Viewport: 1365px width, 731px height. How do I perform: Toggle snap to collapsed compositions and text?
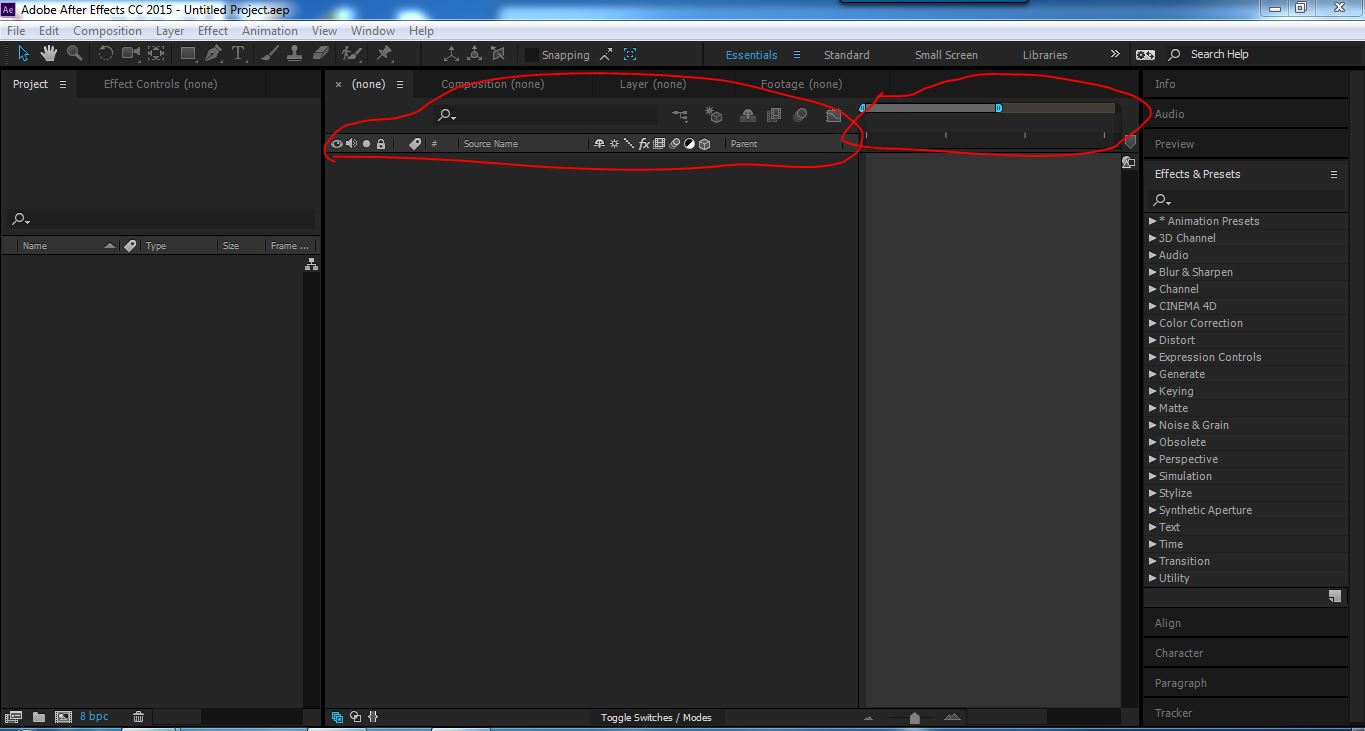click(630, 55)
